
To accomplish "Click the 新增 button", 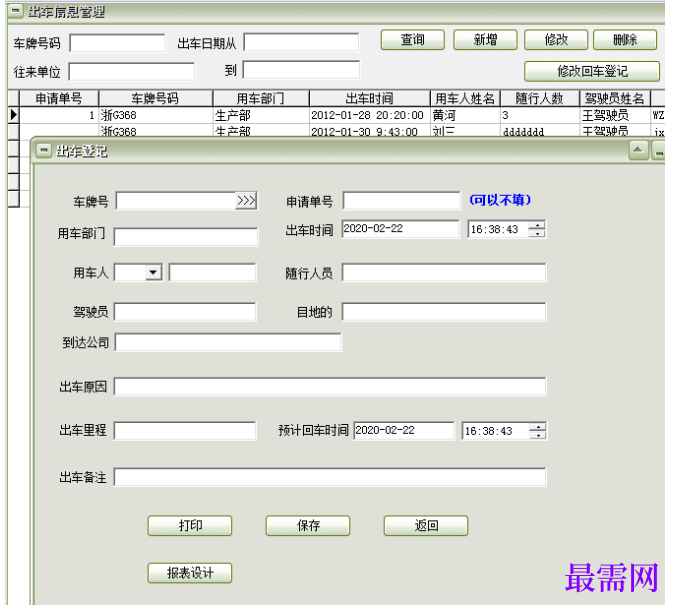I will [x=485, y=40].
